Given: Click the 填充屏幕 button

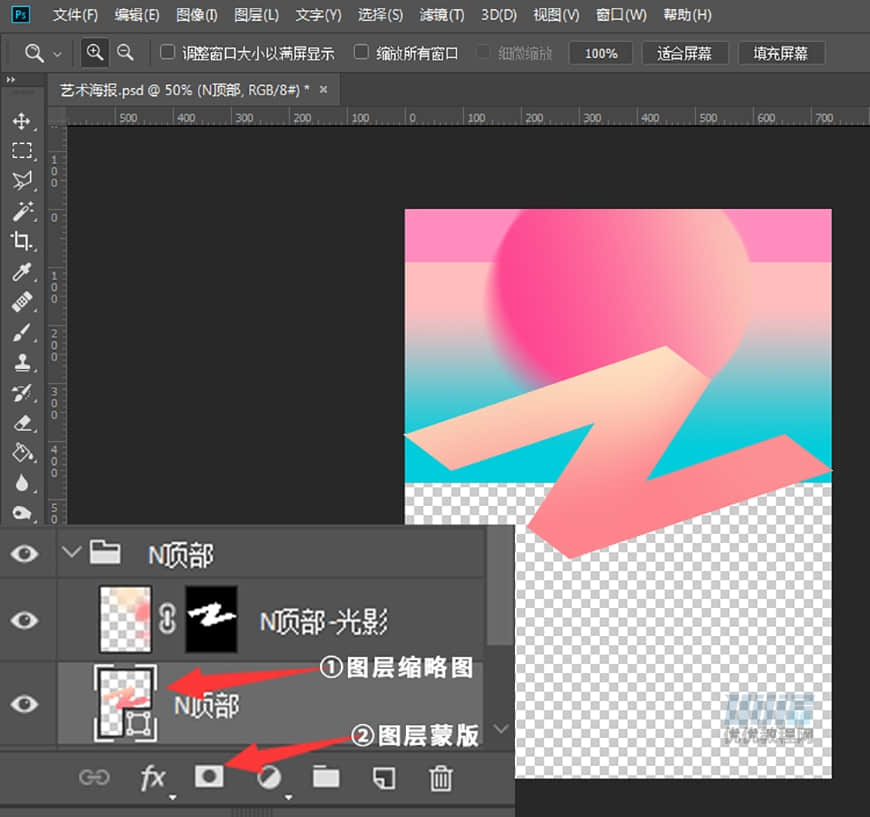Looking at the screenshot, I should pos(782,53).
